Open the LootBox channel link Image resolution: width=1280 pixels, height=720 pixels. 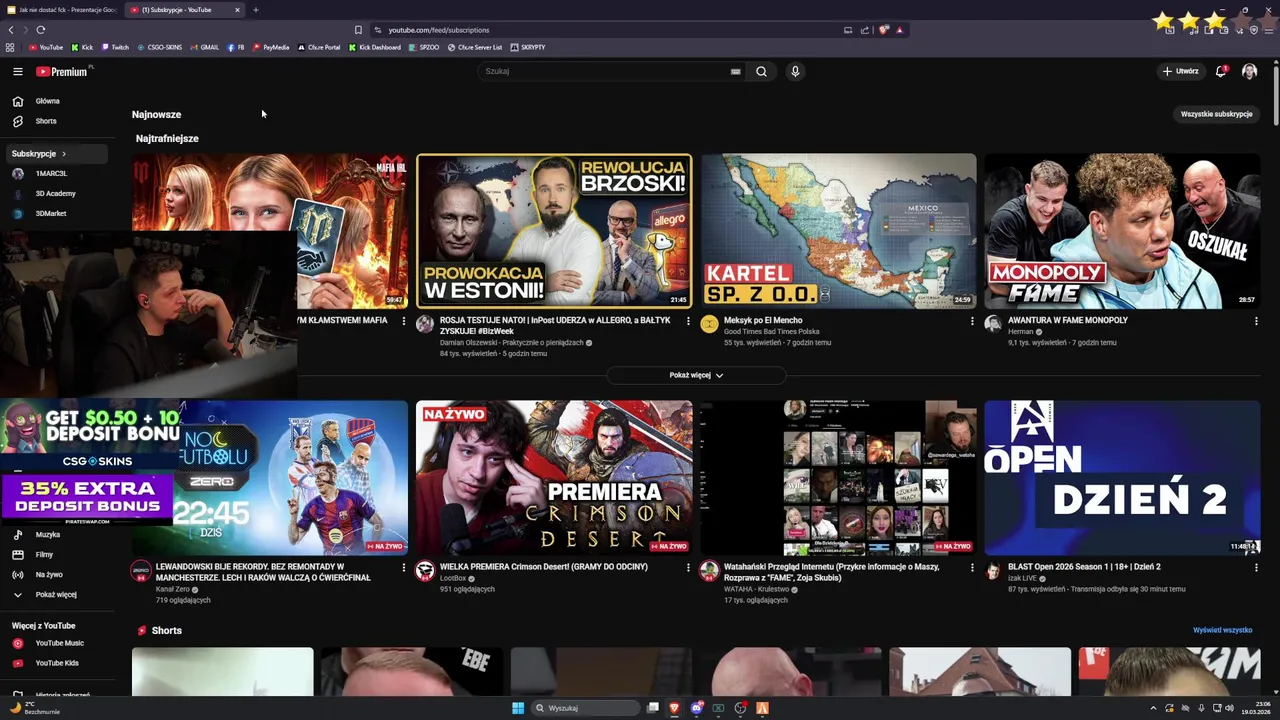coord(453,578)
